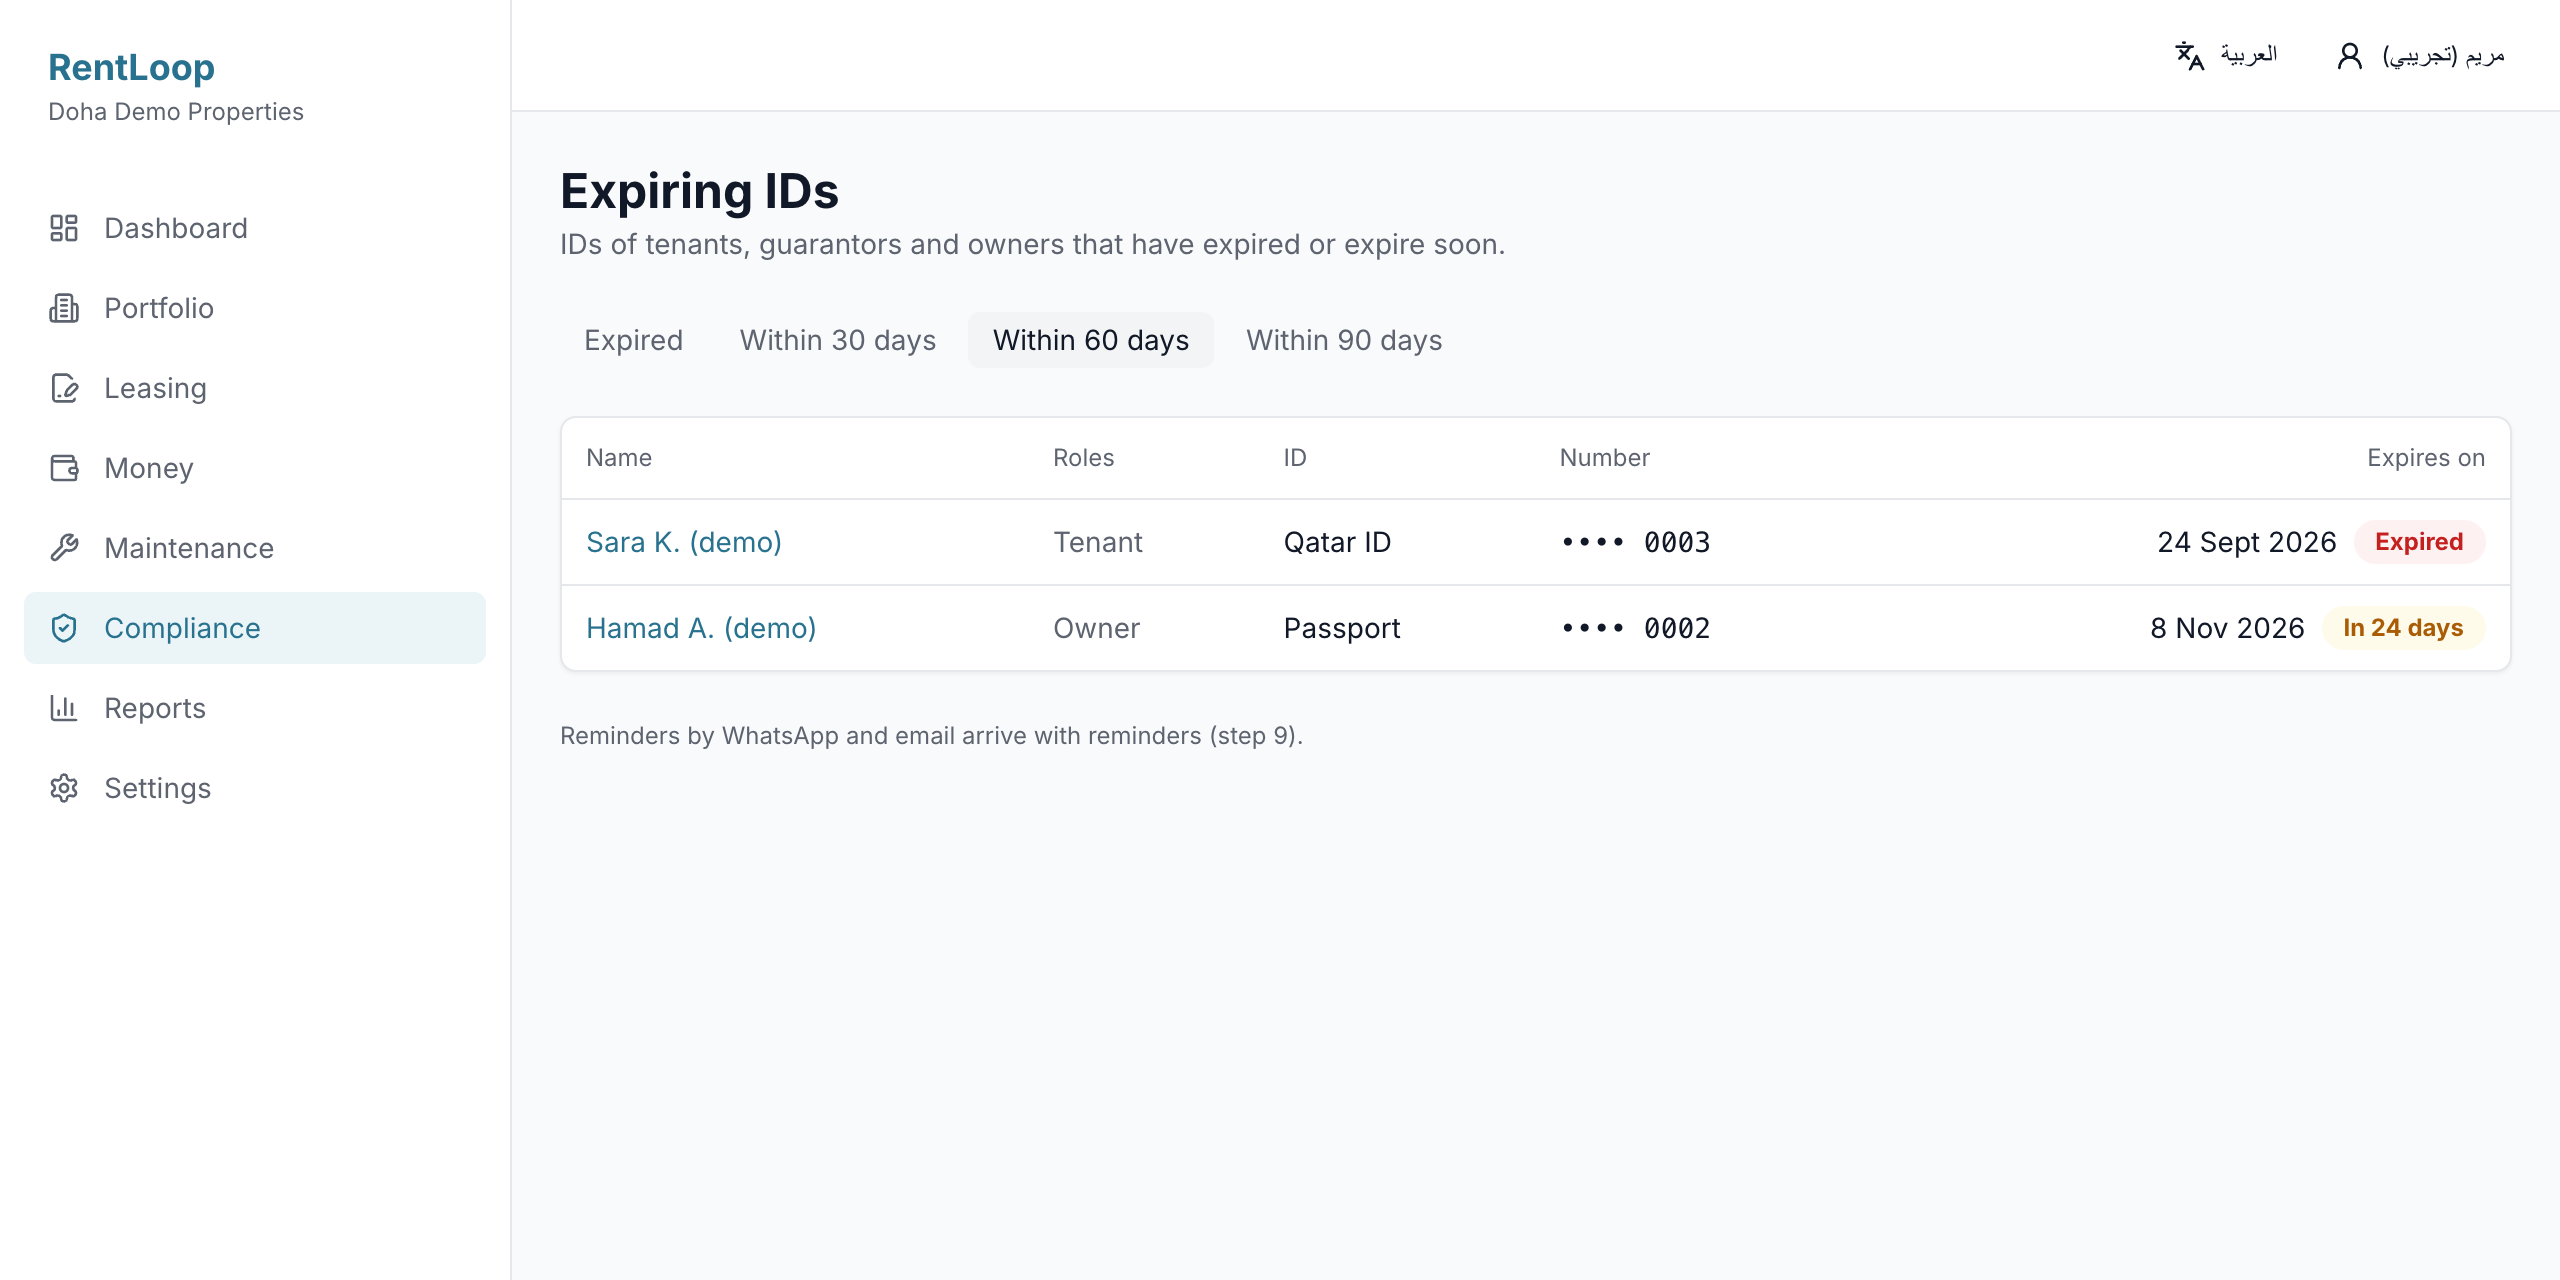Viewport: 2560px width, 1280px height.
Task: Open Sara K. (demo) profile link
Action: click(x=684, y=542)
